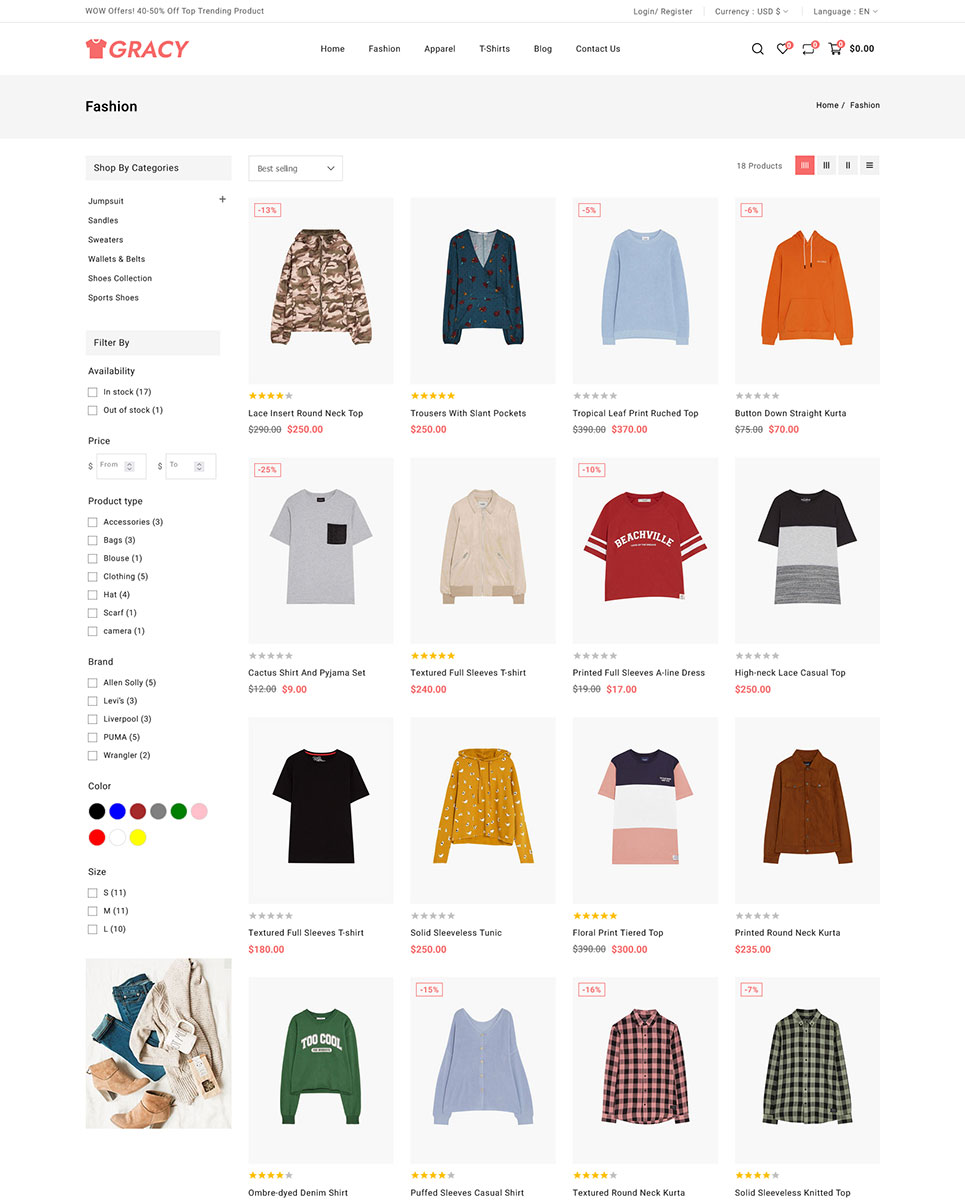Open the compare products icon

(x=808, y=49)
